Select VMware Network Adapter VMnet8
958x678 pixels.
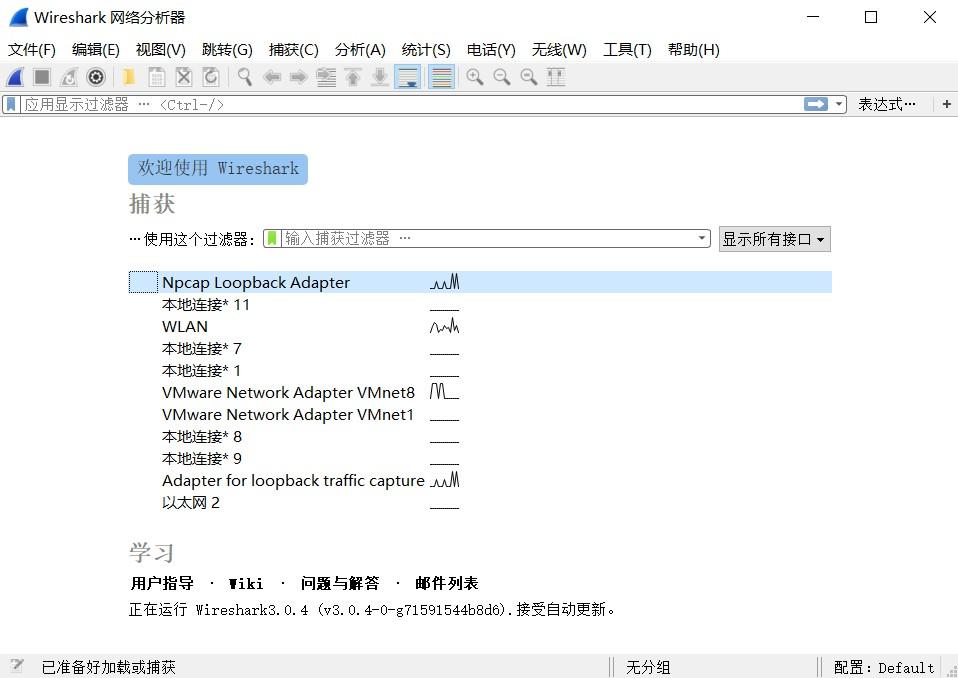(x=480, y=392)
